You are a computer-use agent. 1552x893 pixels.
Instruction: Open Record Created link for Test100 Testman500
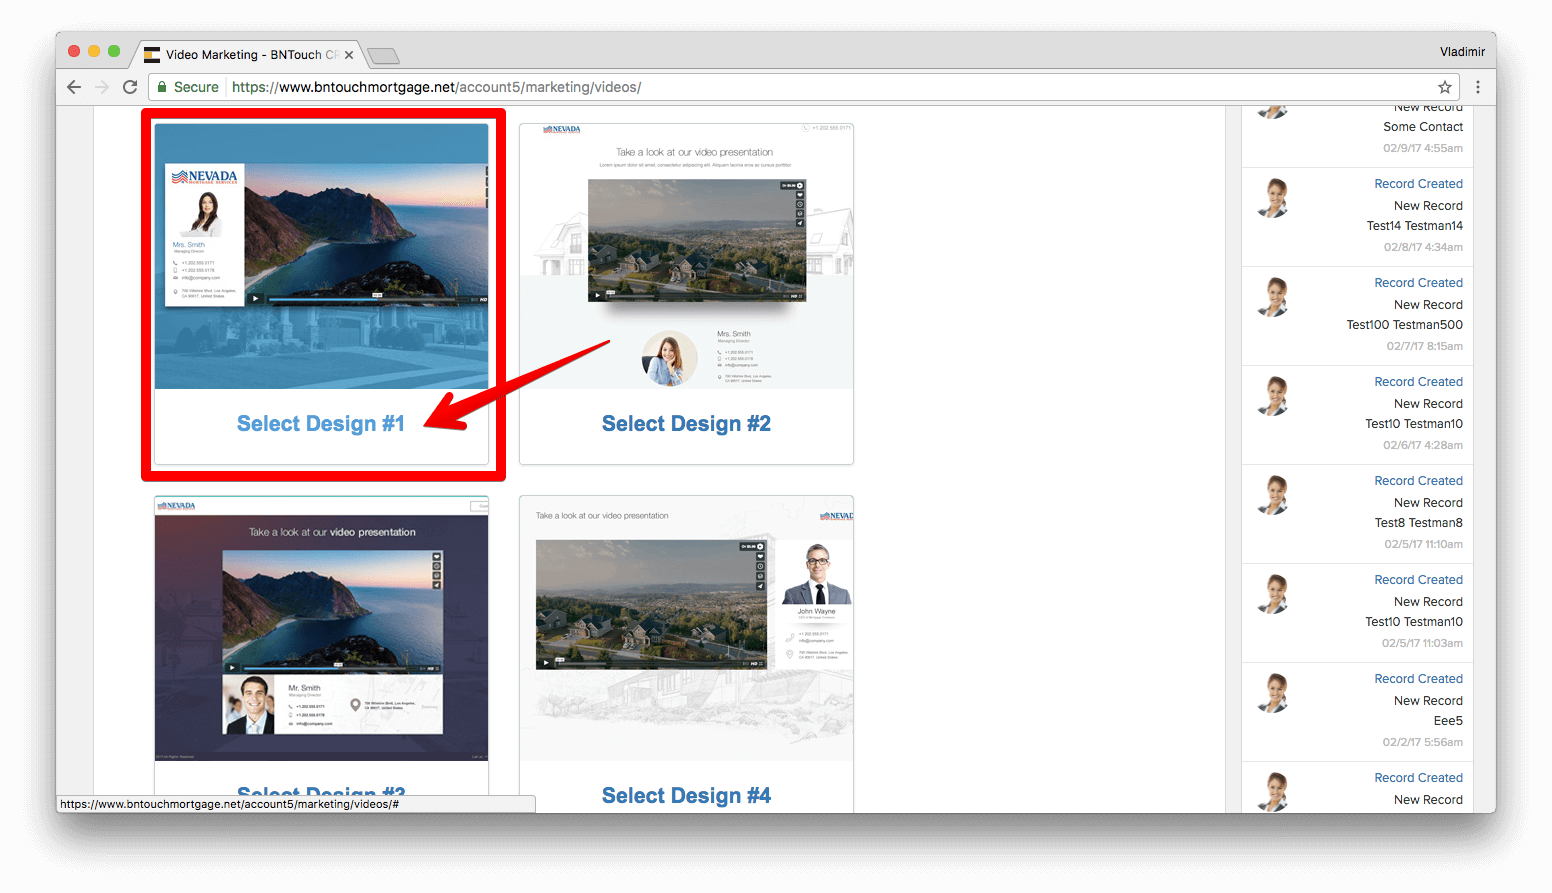[1418, 283]
